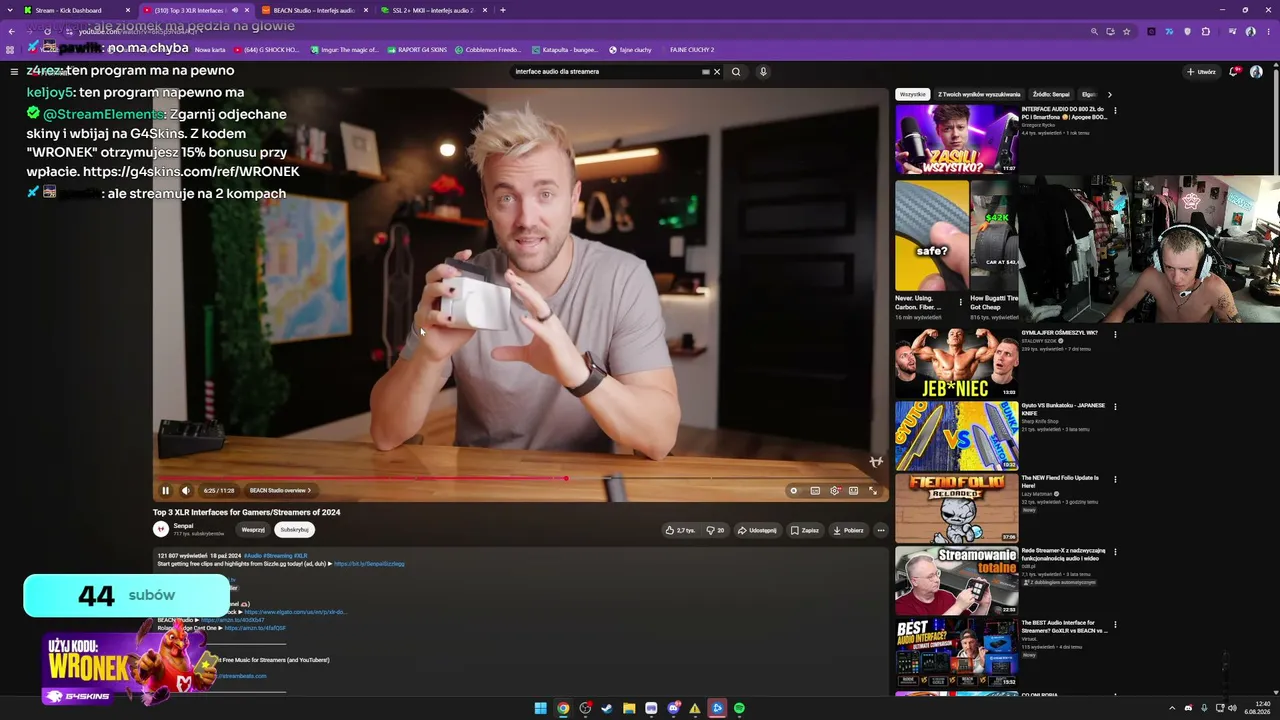Select the 'Z Twoich wyników wyszukiwania' chip

pos(979,94)
